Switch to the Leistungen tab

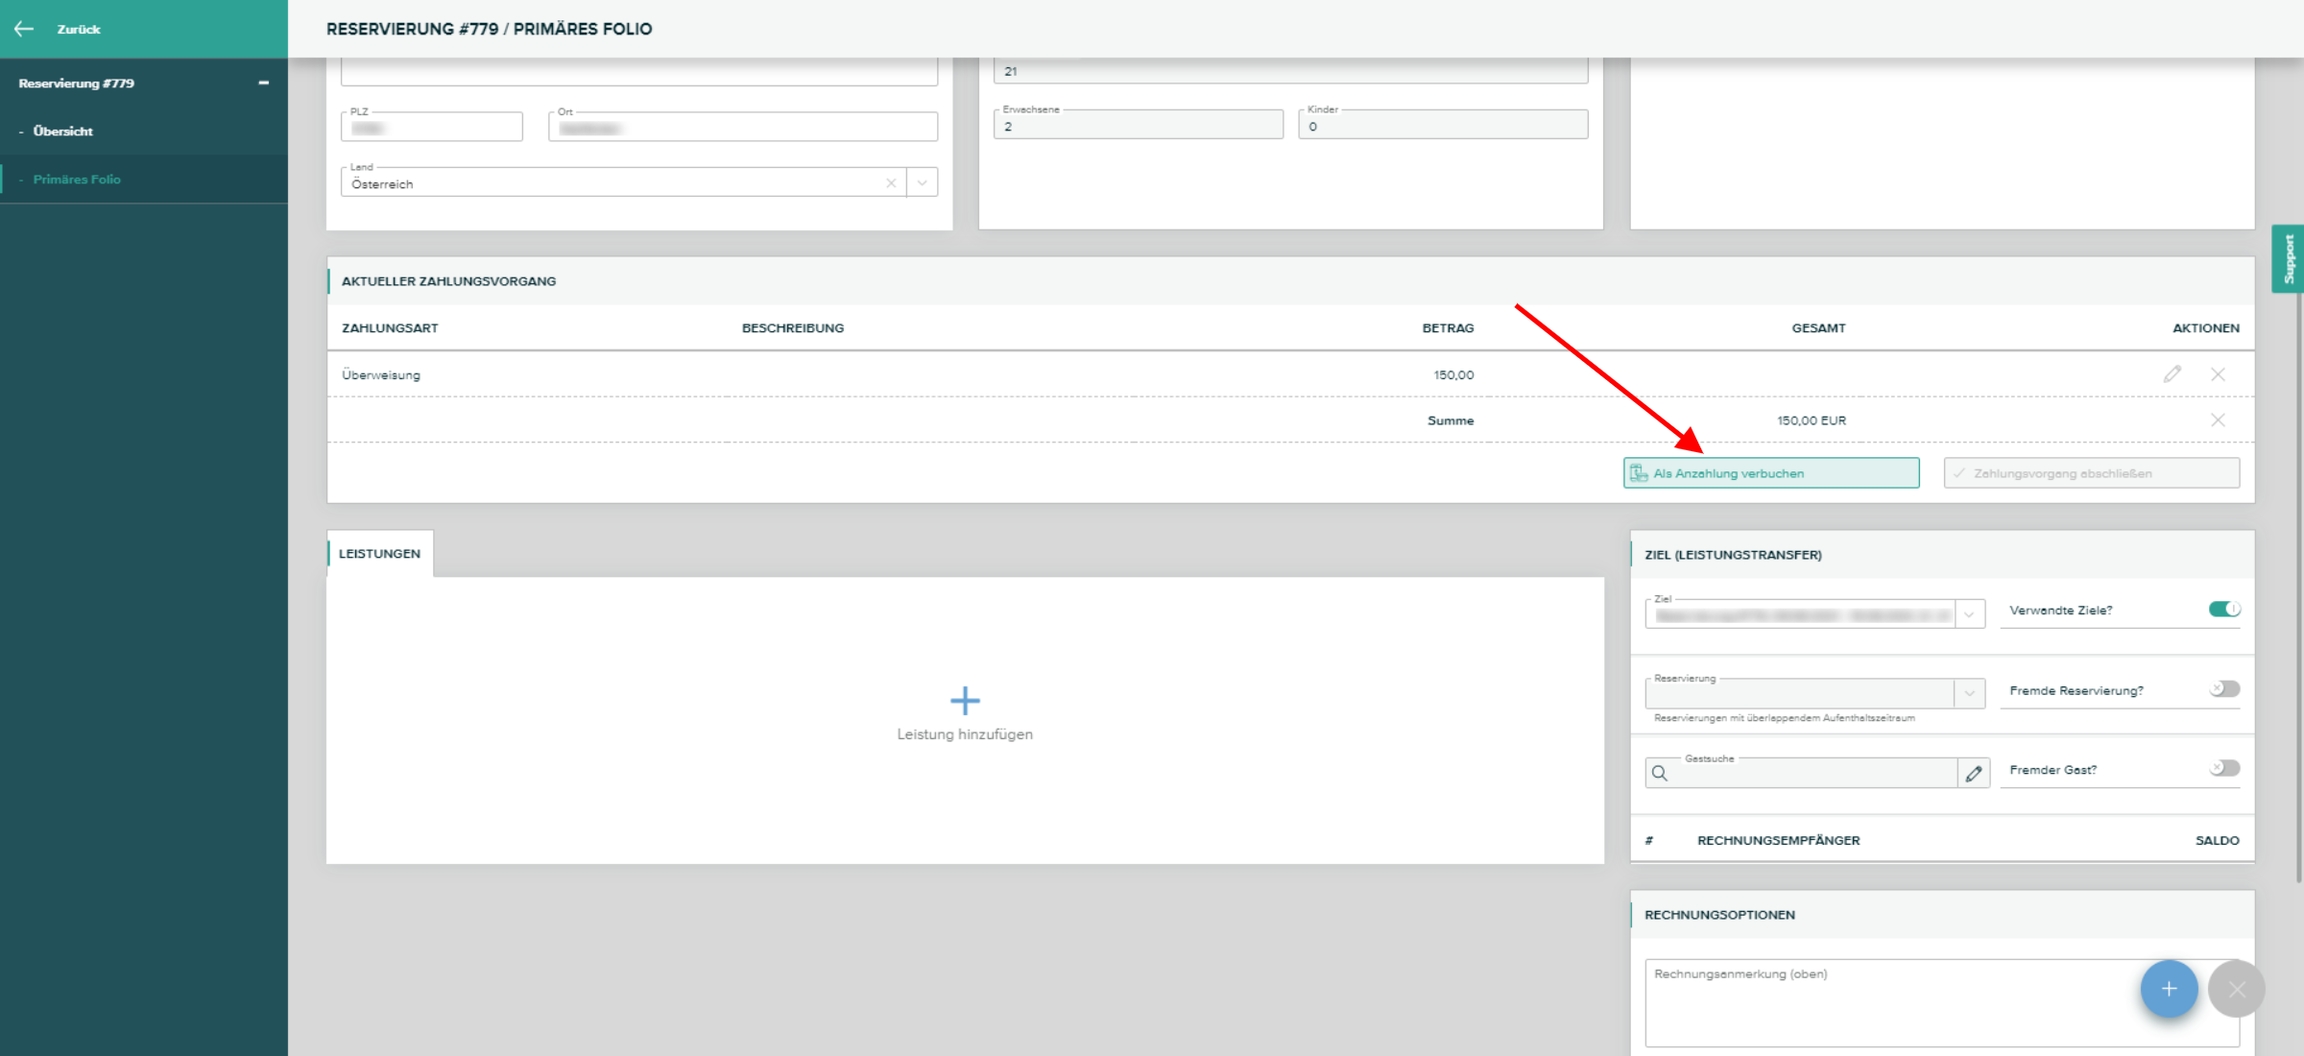point(380,553)
